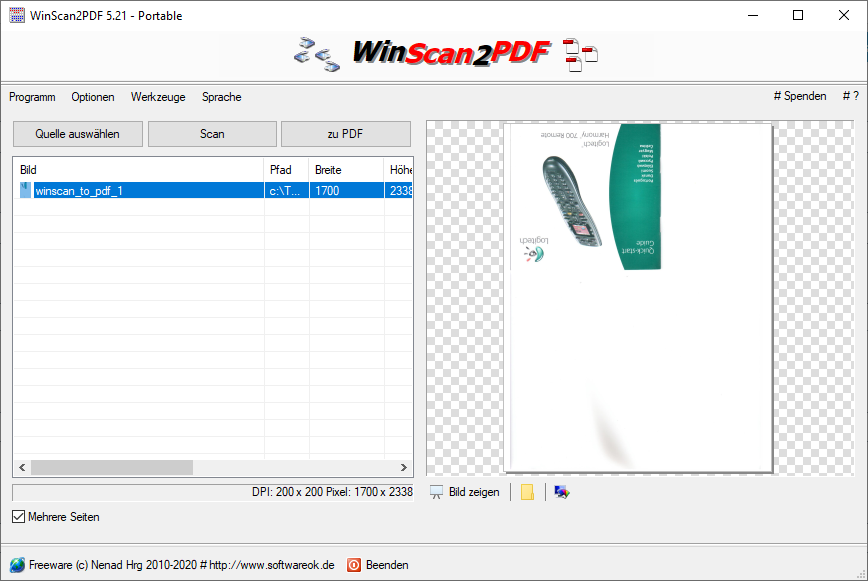Open the Optionen menu
868x581 pixels.
(x=92, y=97)
